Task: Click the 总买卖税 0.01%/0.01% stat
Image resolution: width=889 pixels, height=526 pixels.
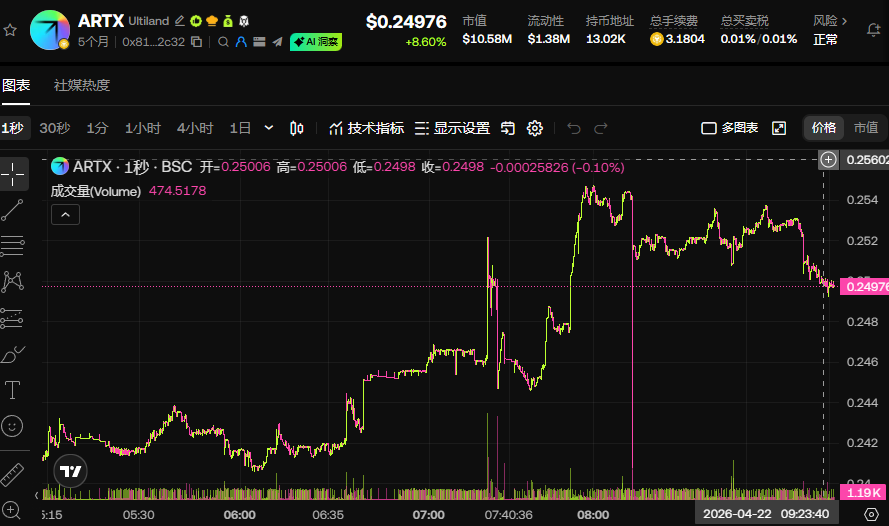Action: pyautogui.click(x=759, y=30)
